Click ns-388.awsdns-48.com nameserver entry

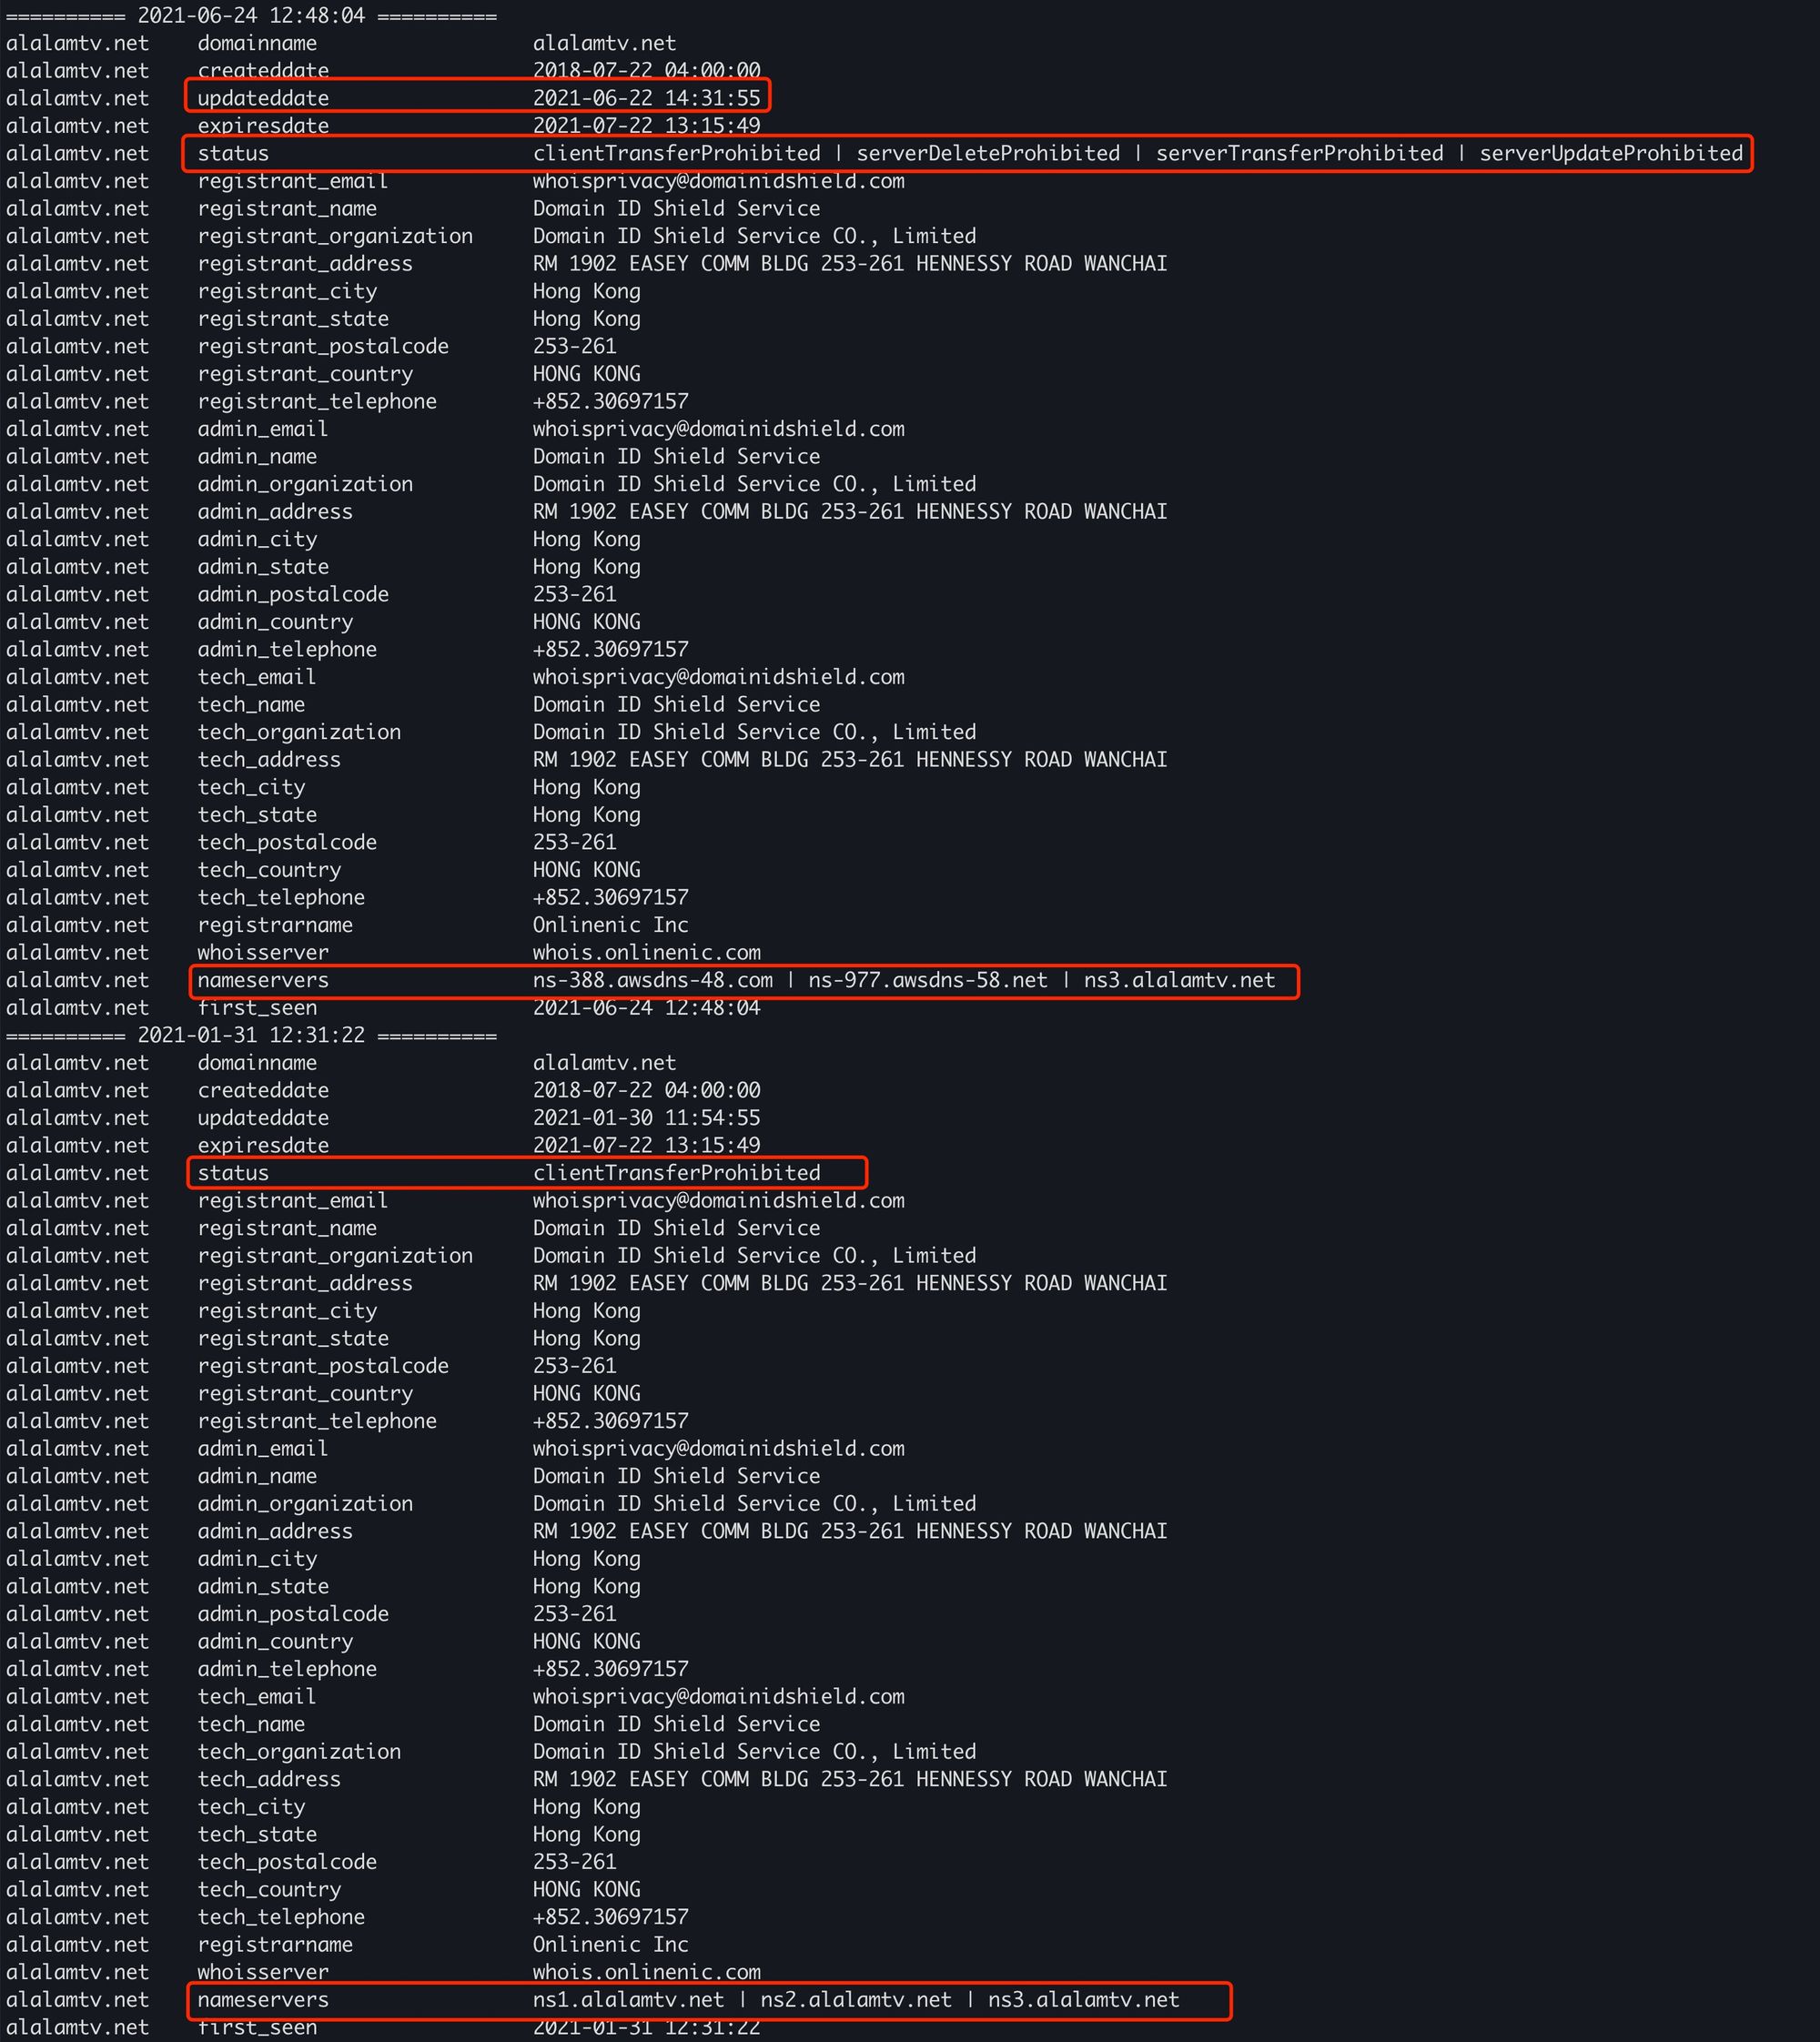point(652,980)
